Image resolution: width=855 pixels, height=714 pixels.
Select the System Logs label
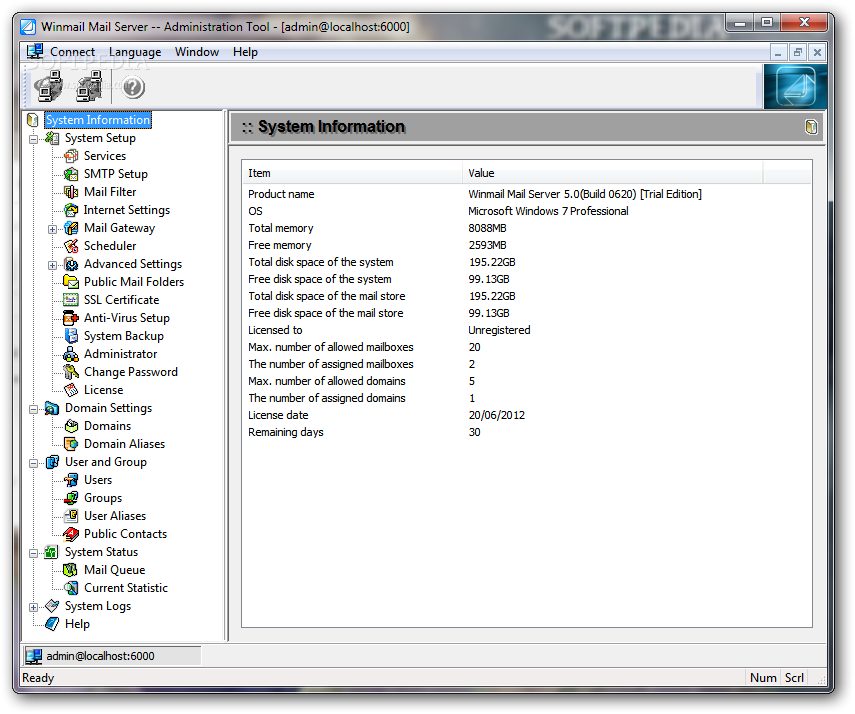[98, 606]
